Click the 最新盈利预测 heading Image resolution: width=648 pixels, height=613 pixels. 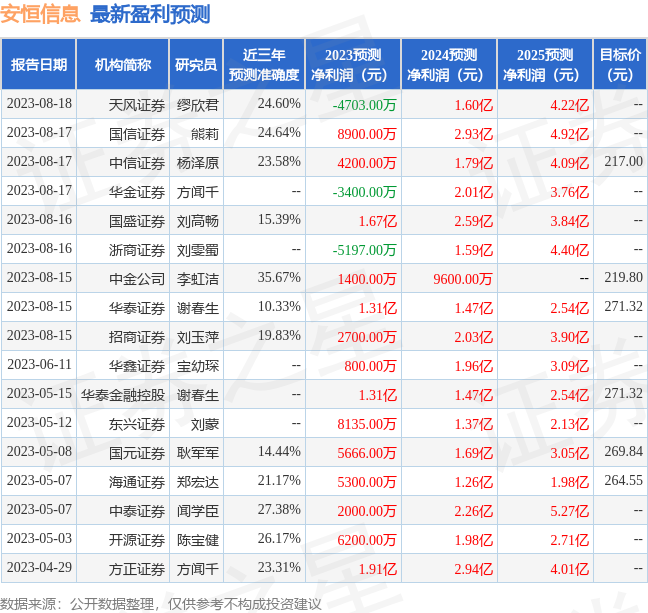coord(150,14)
